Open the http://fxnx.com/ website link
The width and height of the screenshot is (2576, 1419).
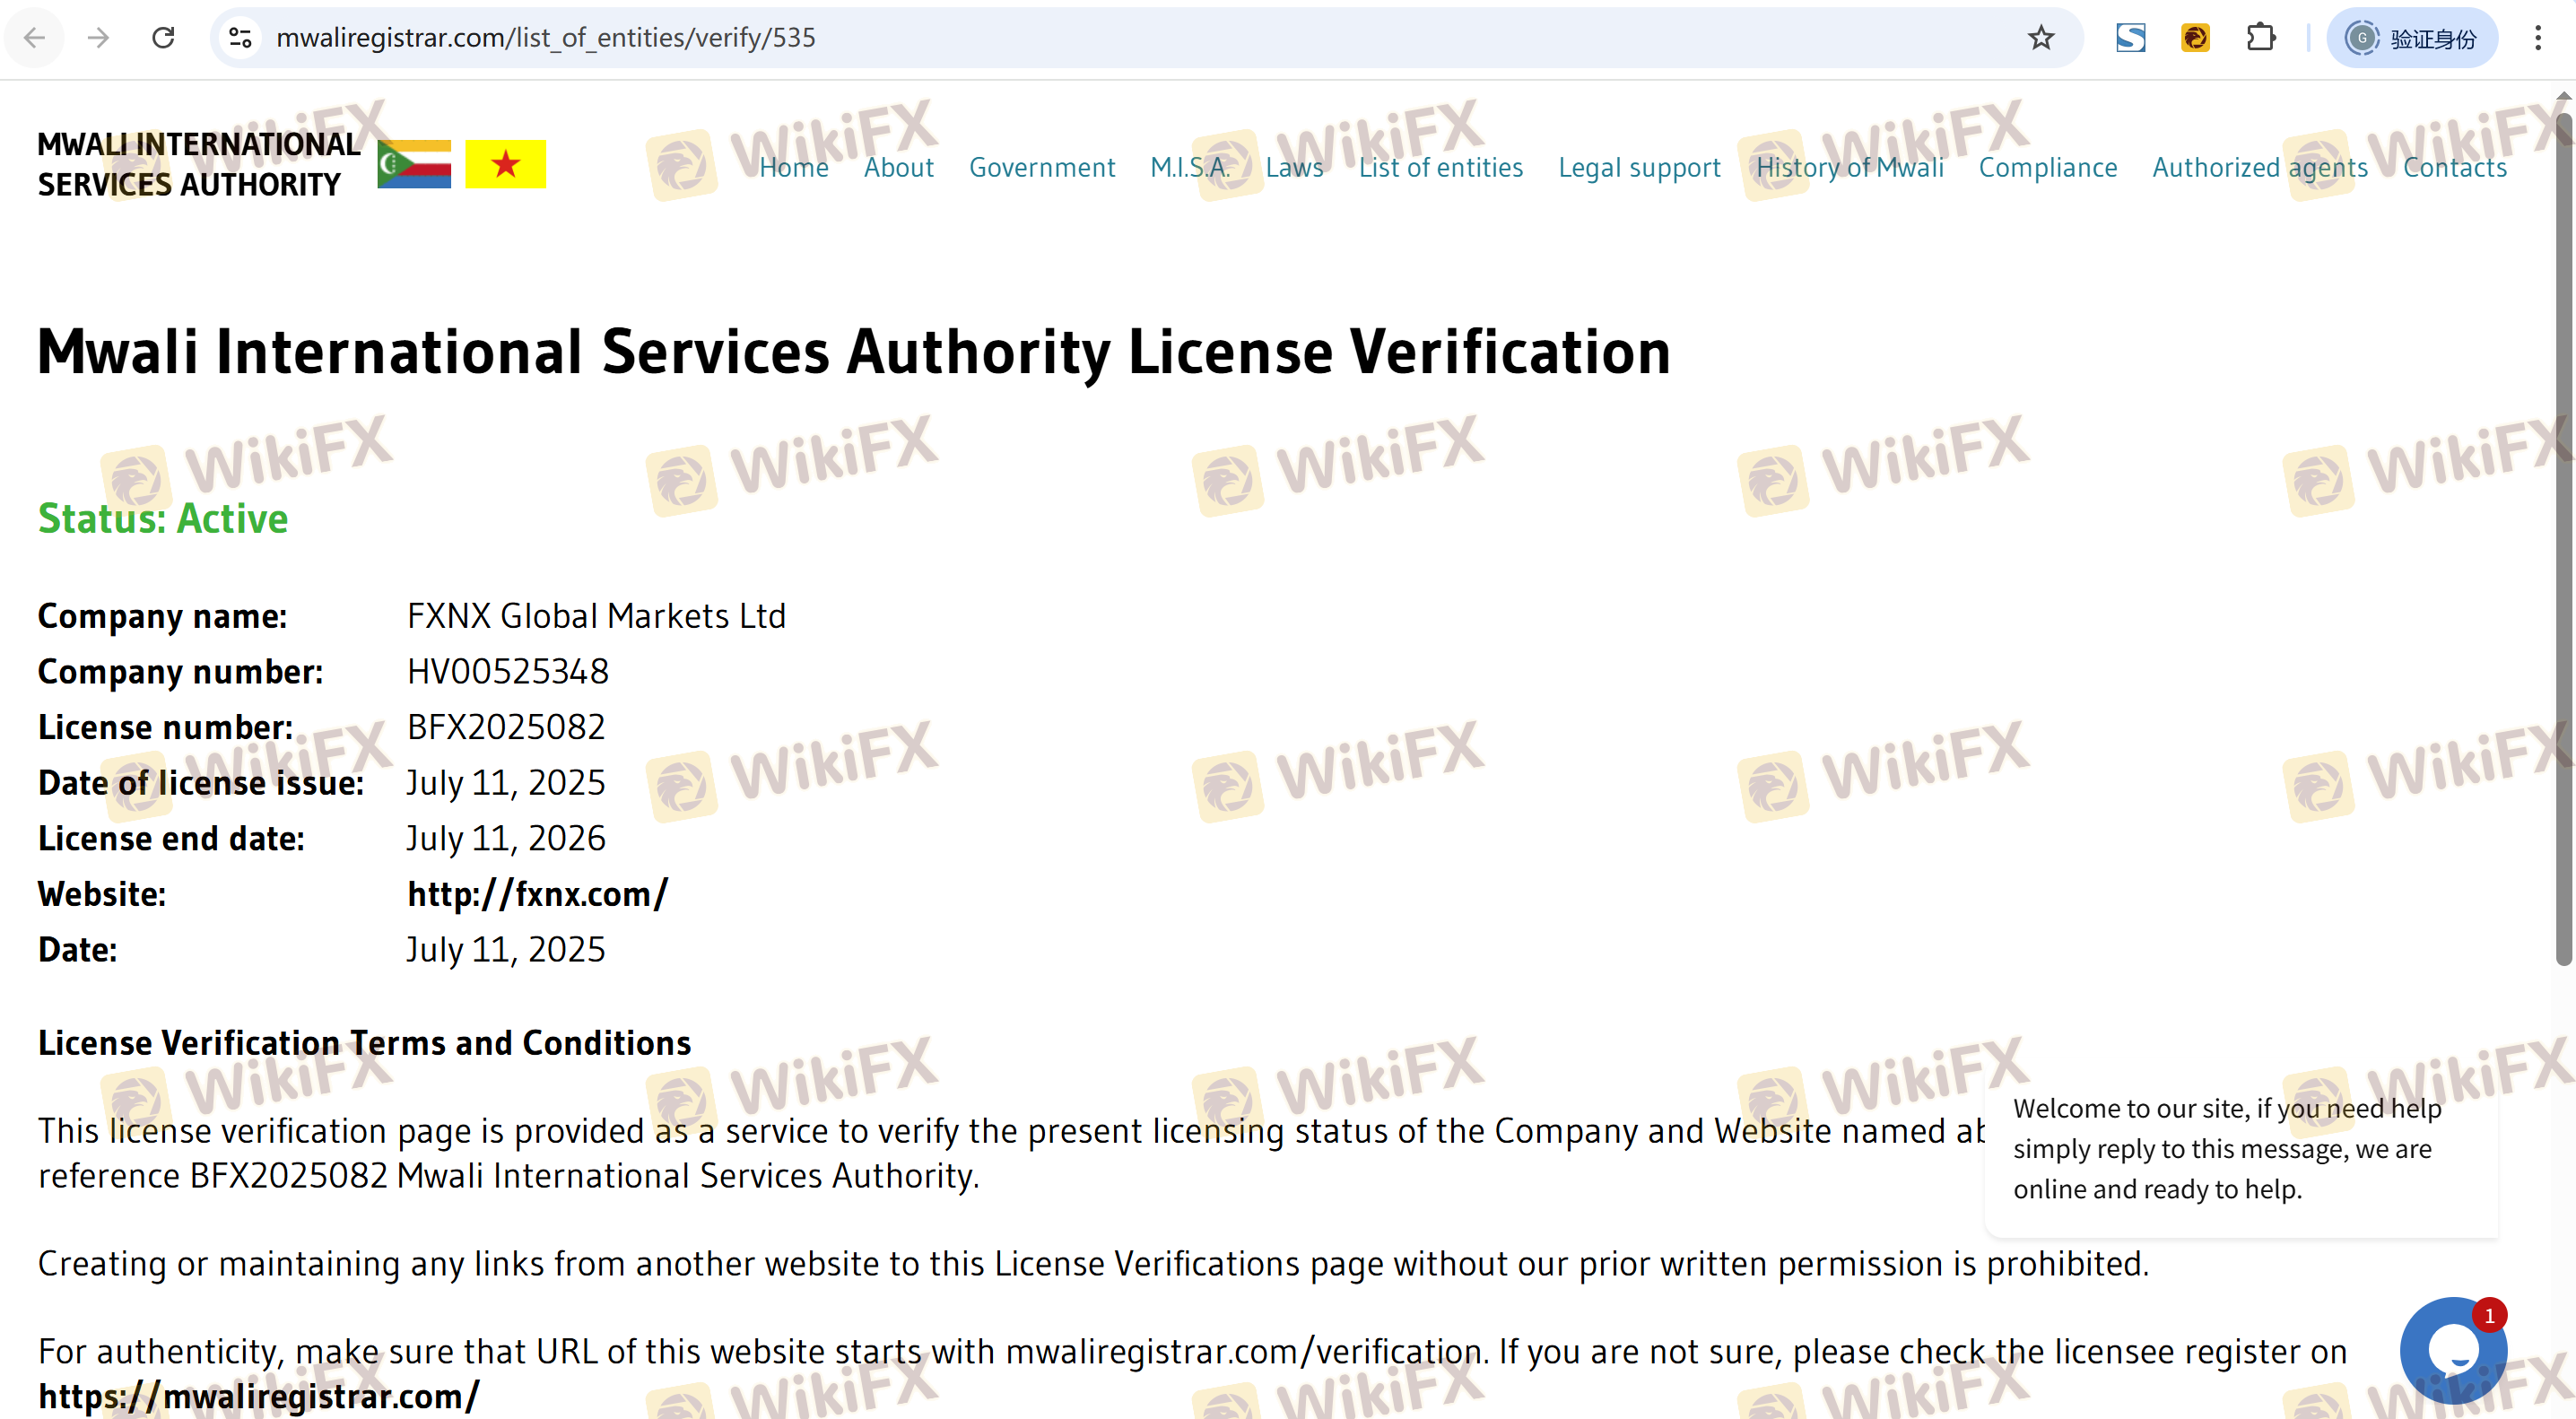click(537, 894)
